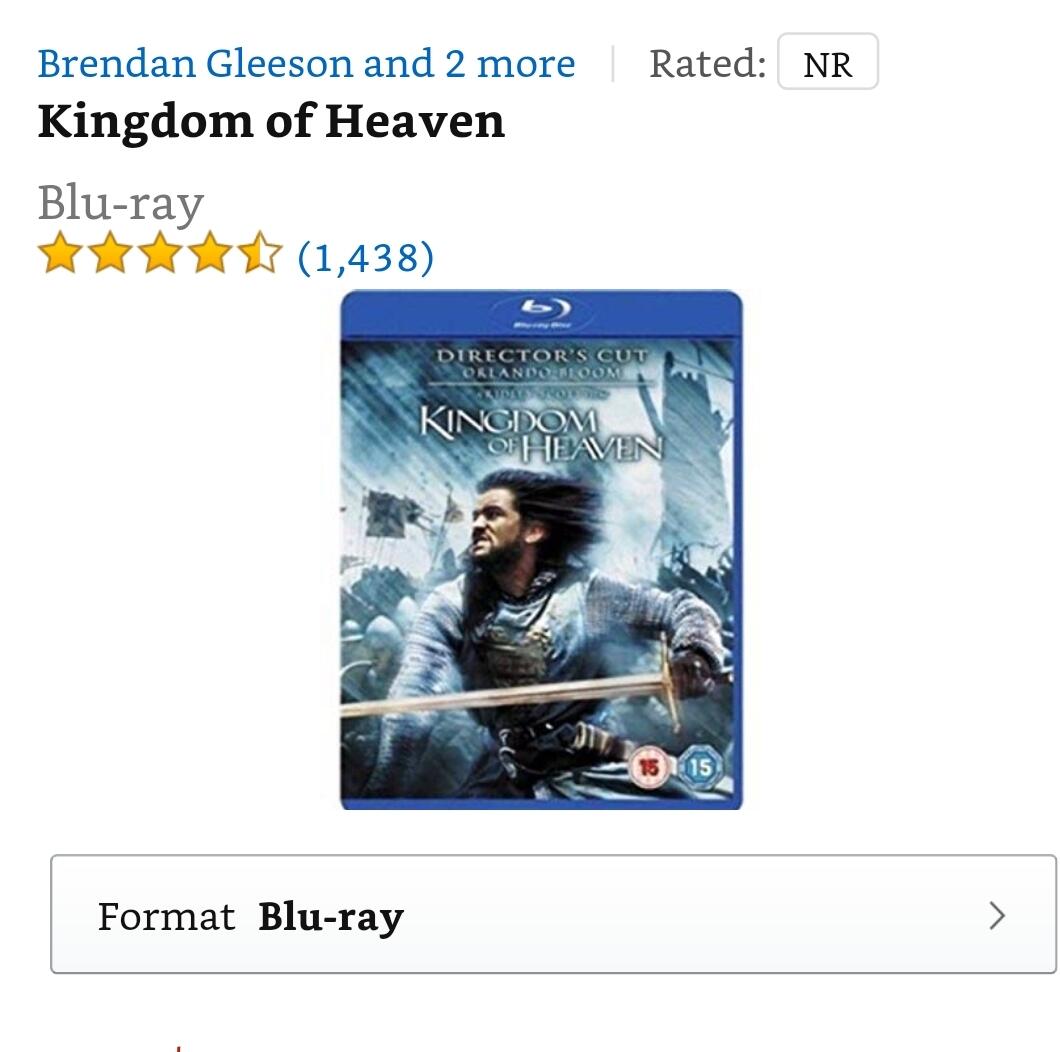Click the gray Blu-ray subtitle text
The image size is (1060, 1052).
tap(121, 203)
